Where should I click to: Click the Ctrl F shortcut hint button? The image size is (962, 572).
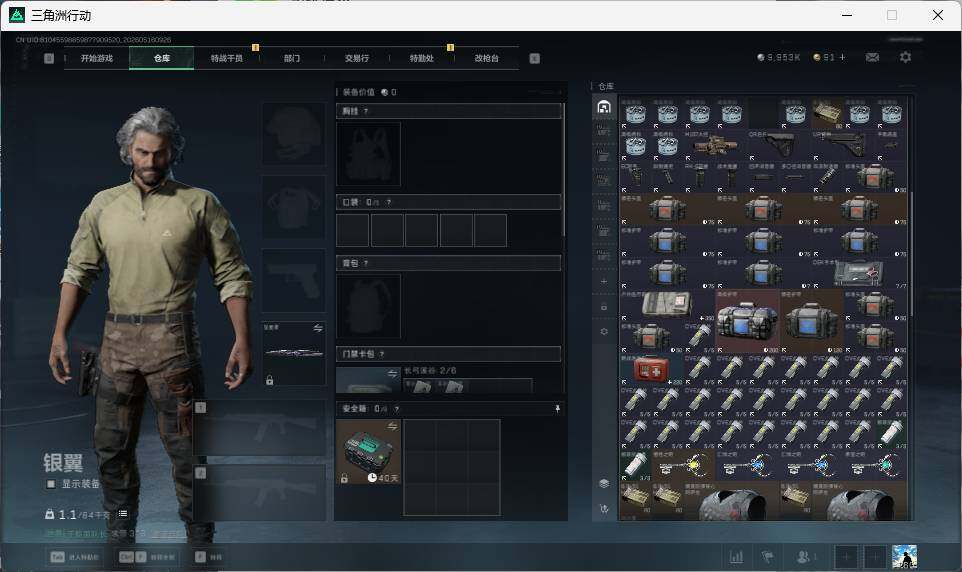coord(147,557)
